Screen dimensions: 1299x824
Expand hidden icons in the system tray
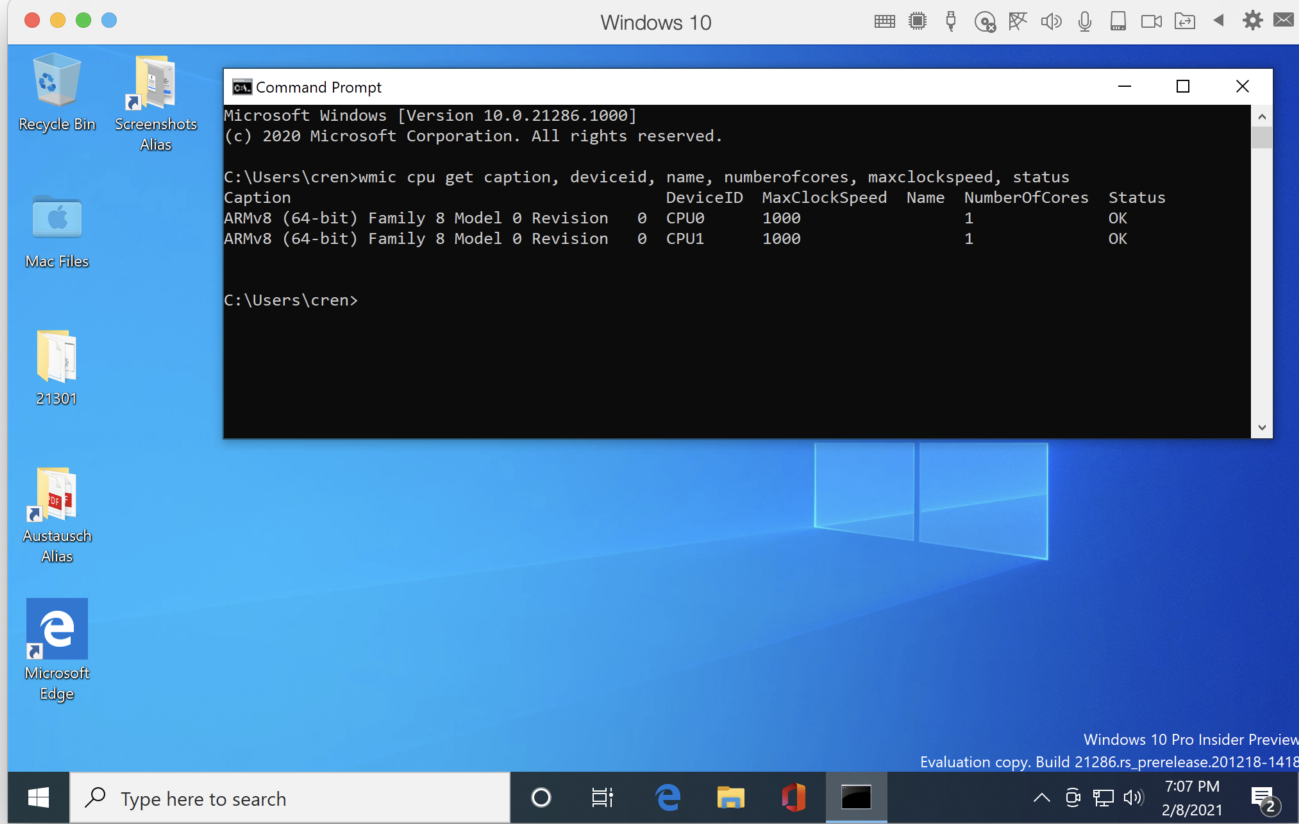tap(1041, 797)
